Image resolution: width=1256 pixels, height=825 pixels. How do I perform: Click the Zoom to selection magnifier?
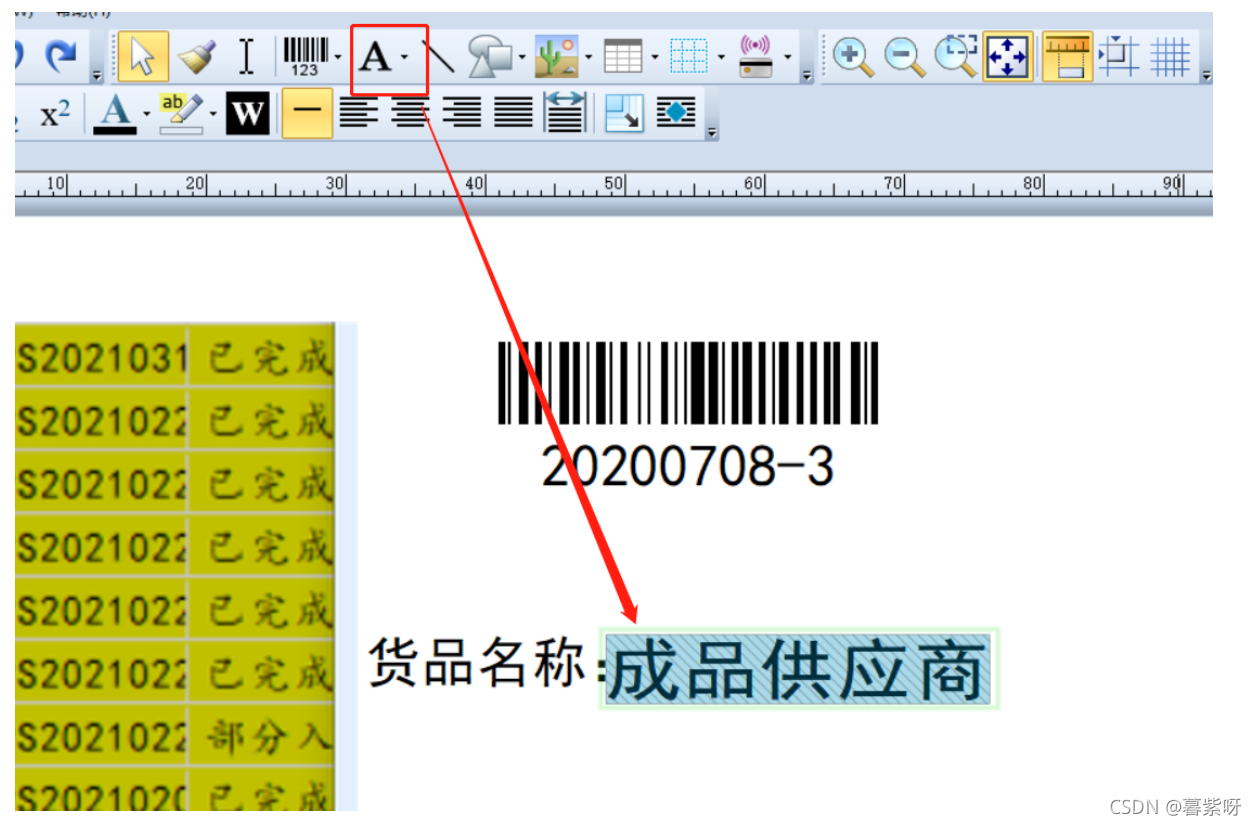[956, 56]
